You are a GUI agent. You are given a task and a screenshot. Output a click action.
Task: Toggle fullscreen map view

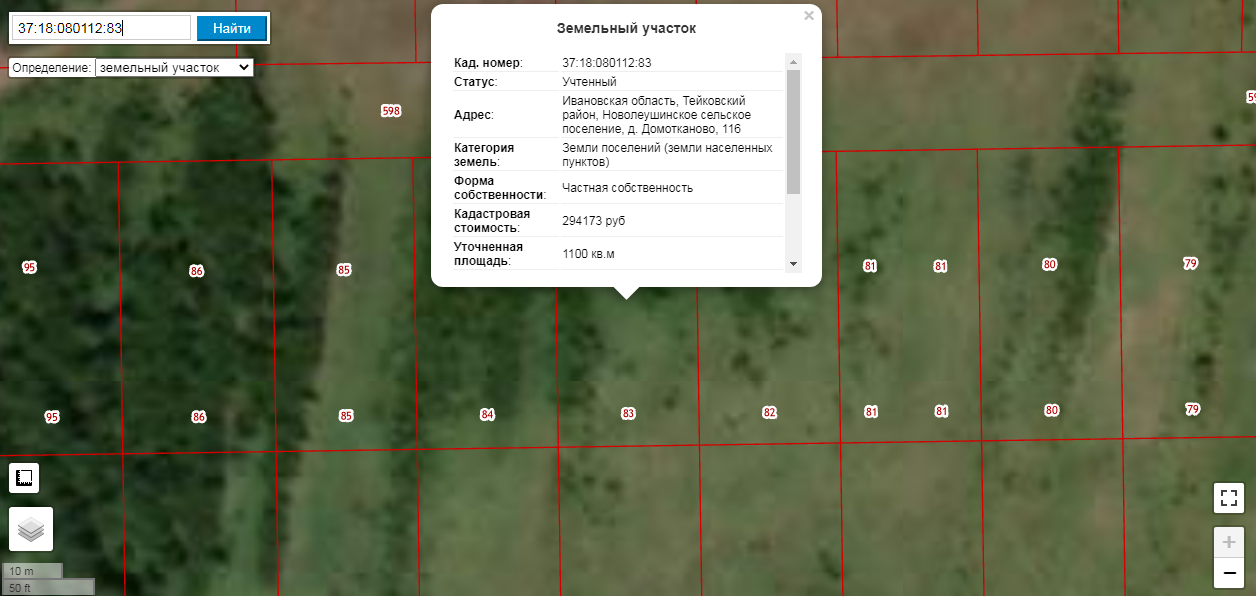[1229, 497]
